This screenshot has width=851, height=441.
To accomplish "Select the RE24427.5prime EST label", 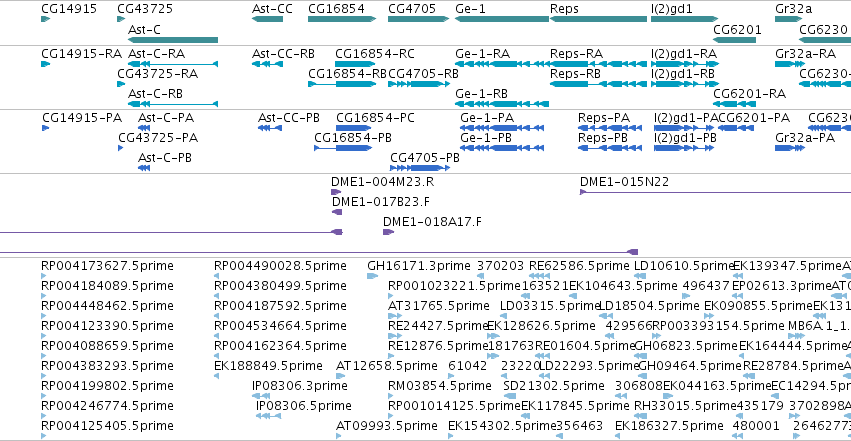I will (x=439, y=326).
